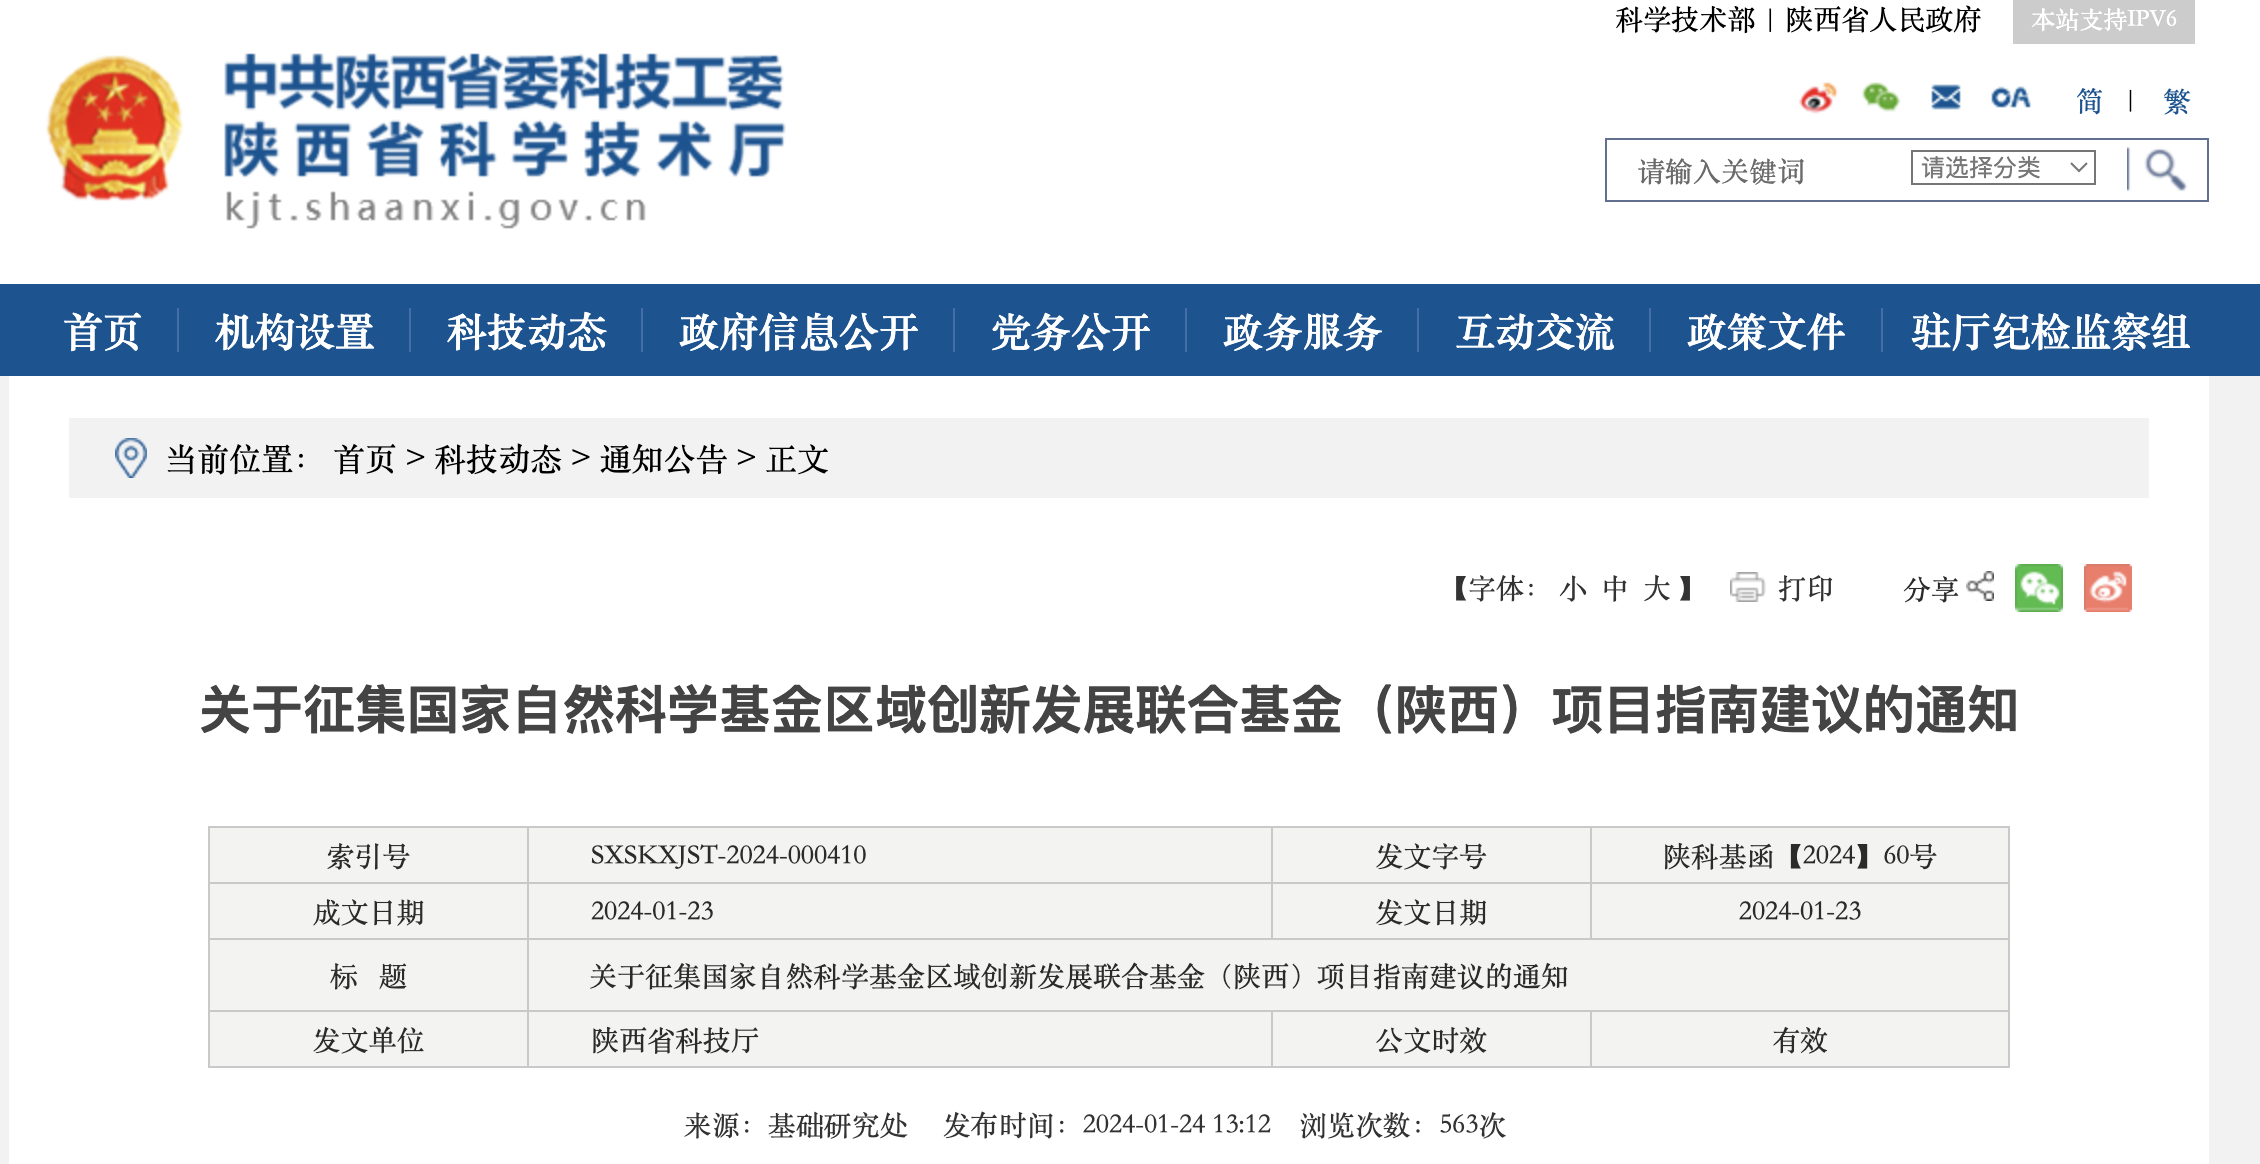The height and width of the screenshot is (1164, 2260).
Task: Open 政策文件 menu
Action: pyautogui.click(x=1766, y=331)
